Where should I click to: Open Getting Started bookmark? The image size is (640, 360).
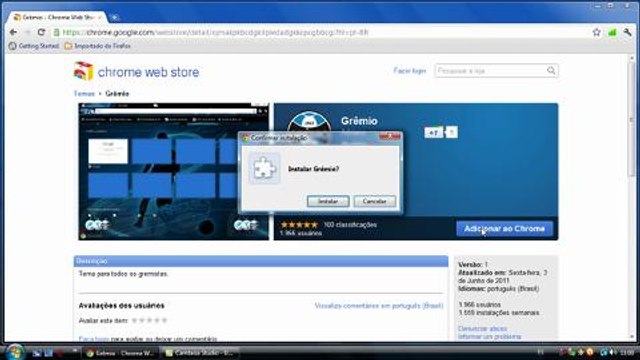click(x=34, y=46)
